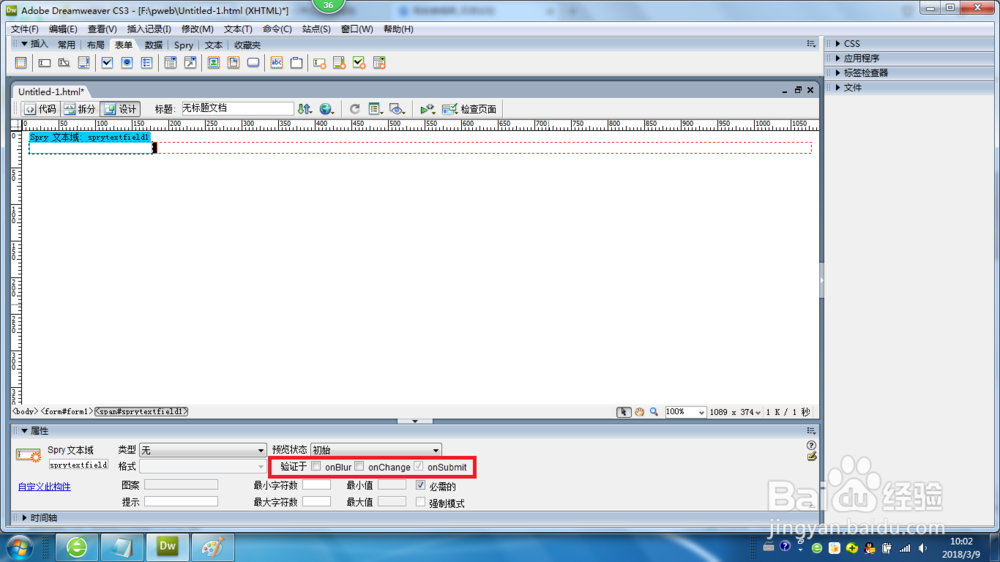This screenshot has width=1000, height=562.
Task: Open the Validate Markup icon menu
Action: click(427, 109)
